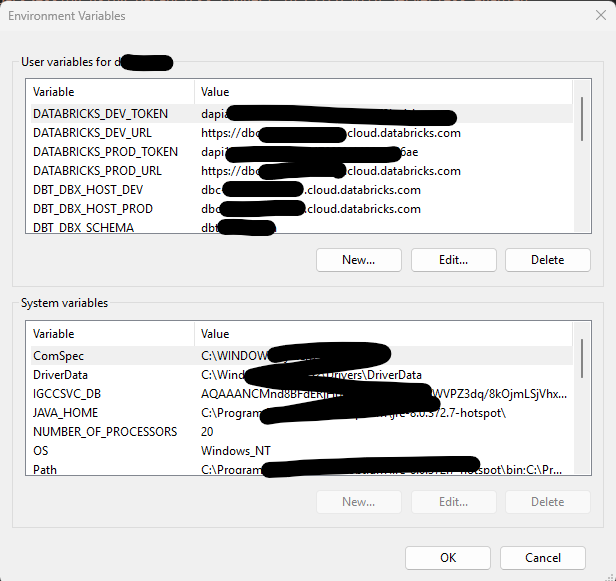Click Delete under User variables

coord(548,260)
